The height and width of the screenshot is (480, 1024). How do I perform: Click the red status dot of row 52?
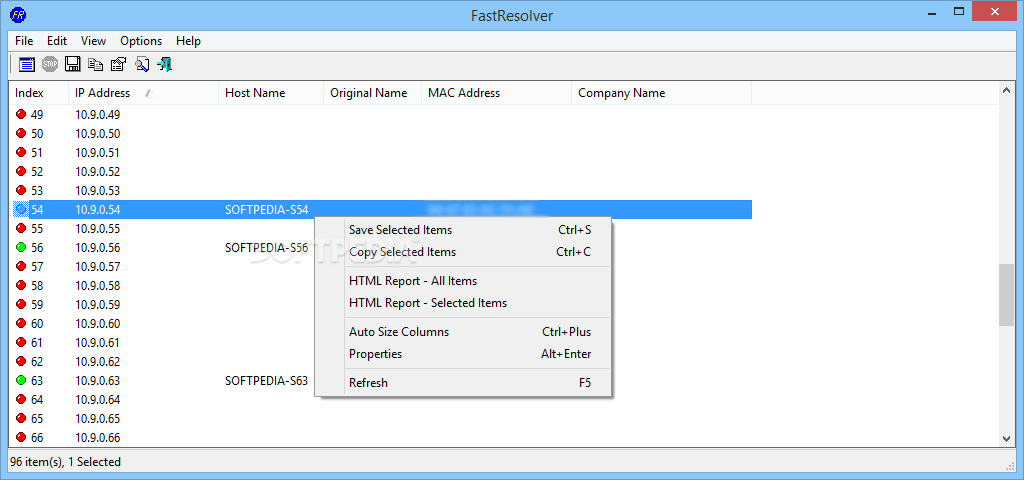21,171
